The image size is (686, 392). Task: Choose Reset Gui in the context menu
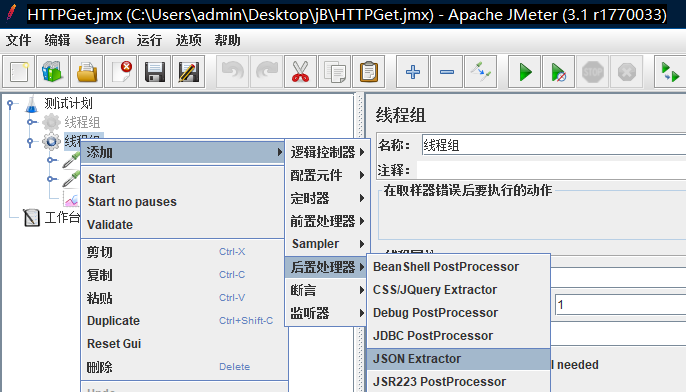pos(184,343)
